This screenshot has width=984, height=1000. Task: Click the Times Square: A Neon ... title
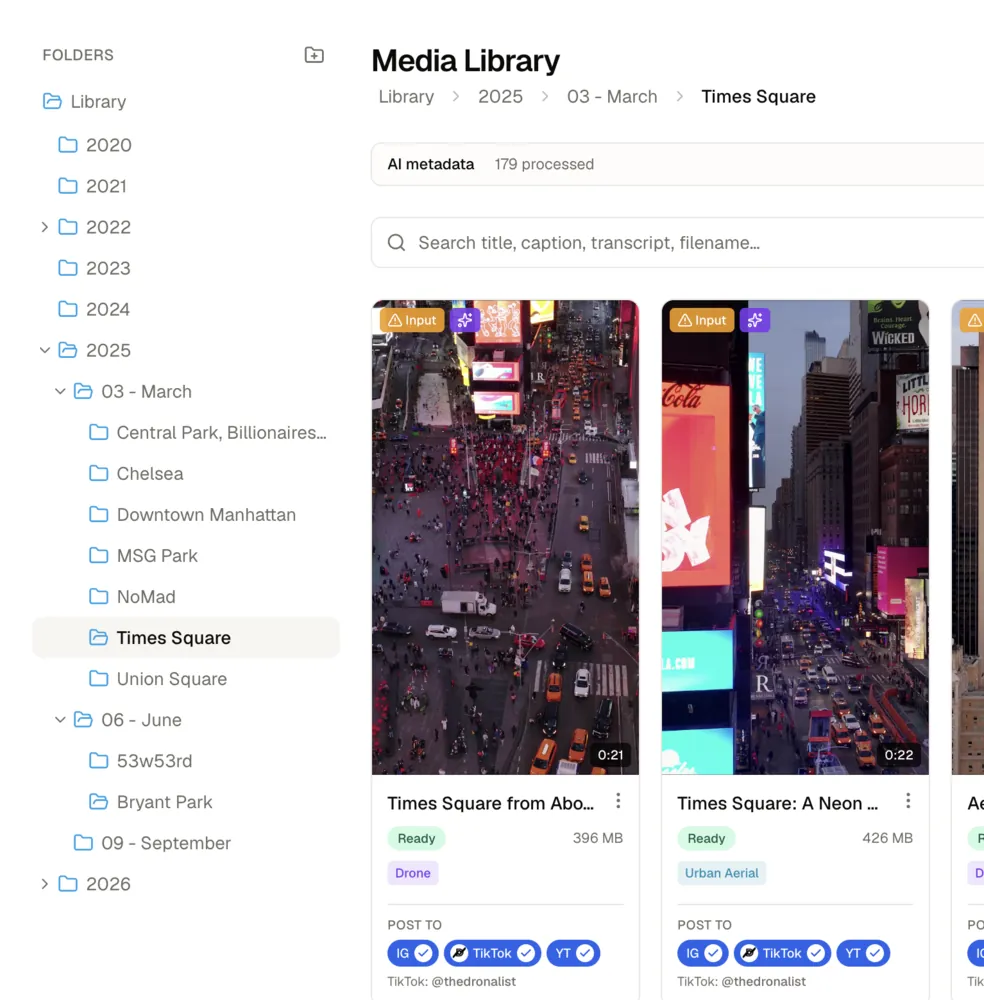coord(777,803)
